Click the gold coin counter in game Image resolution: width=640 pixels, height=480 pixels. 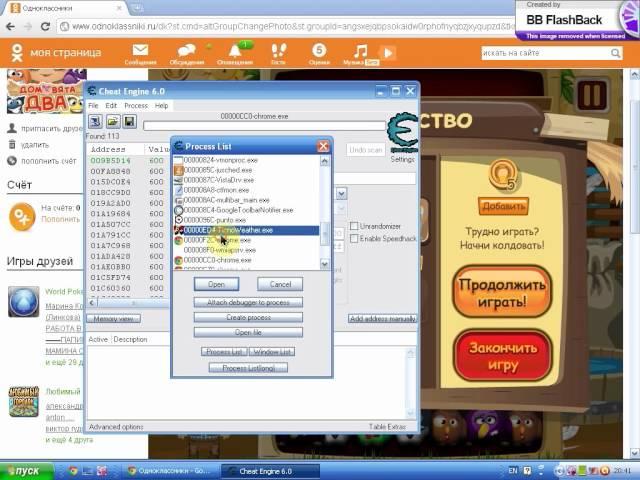503,175
